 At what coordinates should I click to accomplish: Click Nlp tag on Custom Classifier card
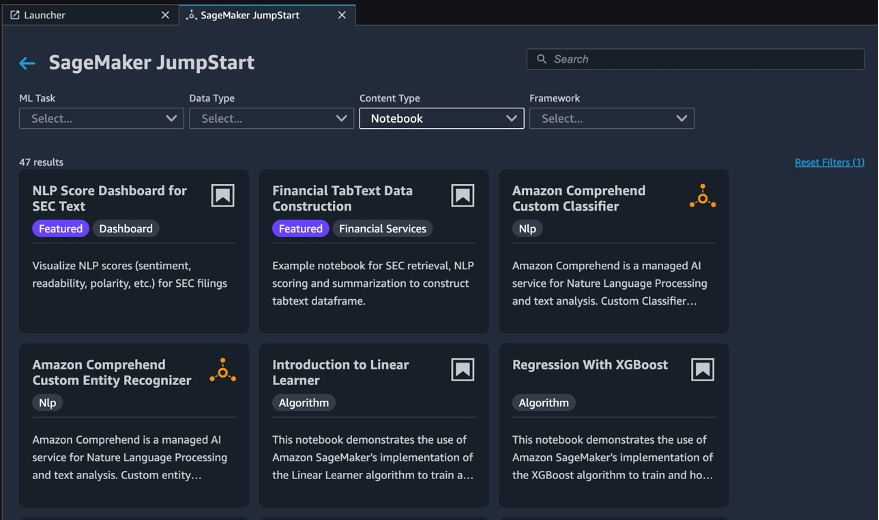(x=528, y=229)
